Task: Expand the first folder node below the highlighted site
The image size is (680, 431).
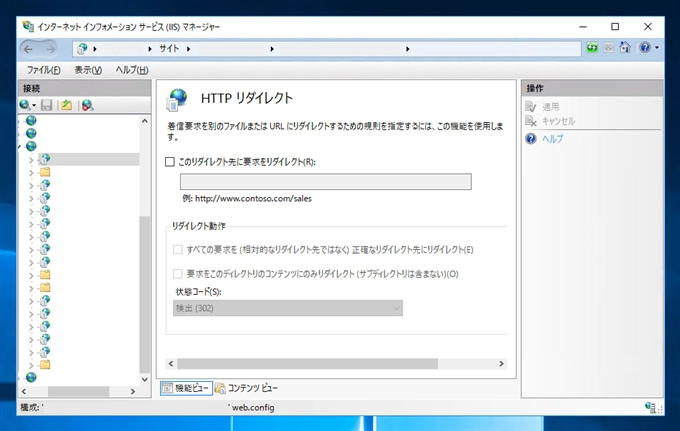Action: tap(31, 173)
